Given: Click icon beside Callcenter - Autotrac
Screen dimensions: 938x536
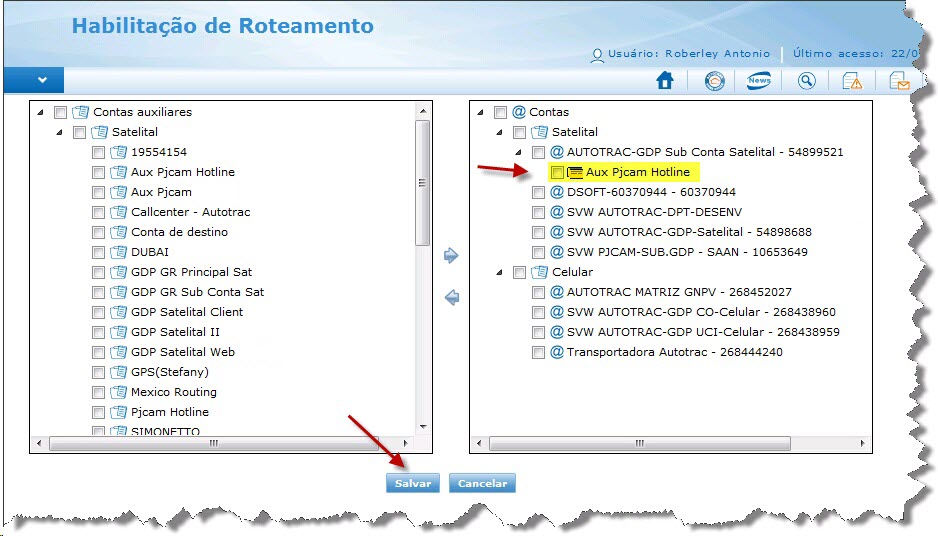Looking at the screenshot, I should 118,212.
